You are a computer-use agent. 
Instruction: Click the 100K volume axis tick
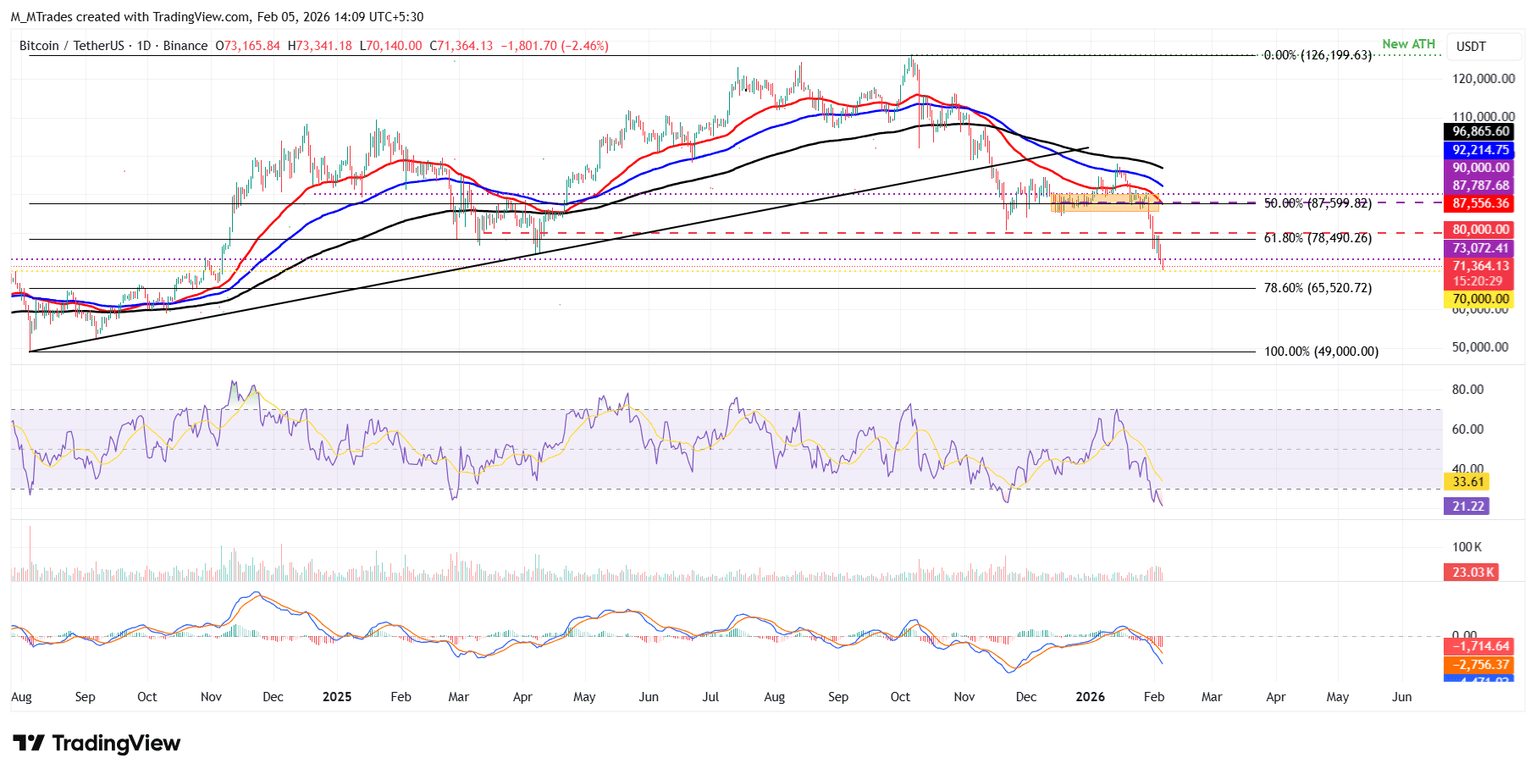tap(1467, 548)
